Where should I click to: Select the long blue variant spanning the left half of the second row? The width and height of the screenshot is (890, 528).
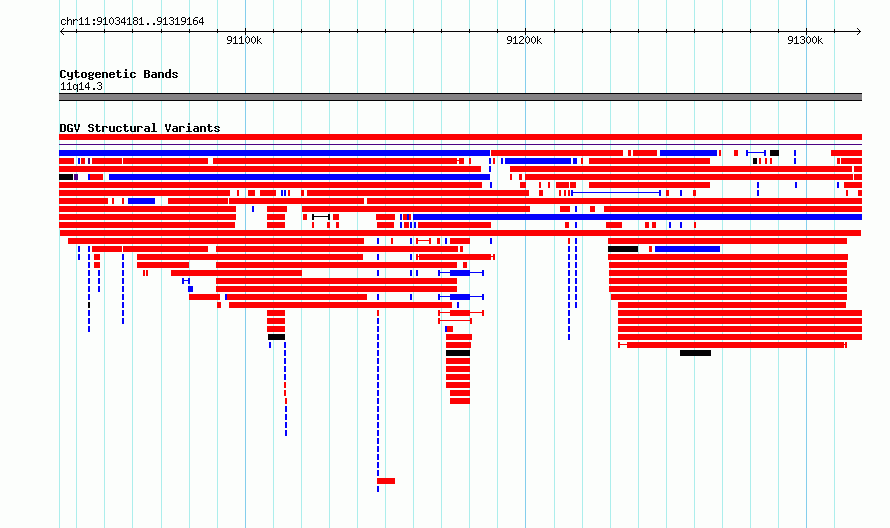click(x=274, y=153)
